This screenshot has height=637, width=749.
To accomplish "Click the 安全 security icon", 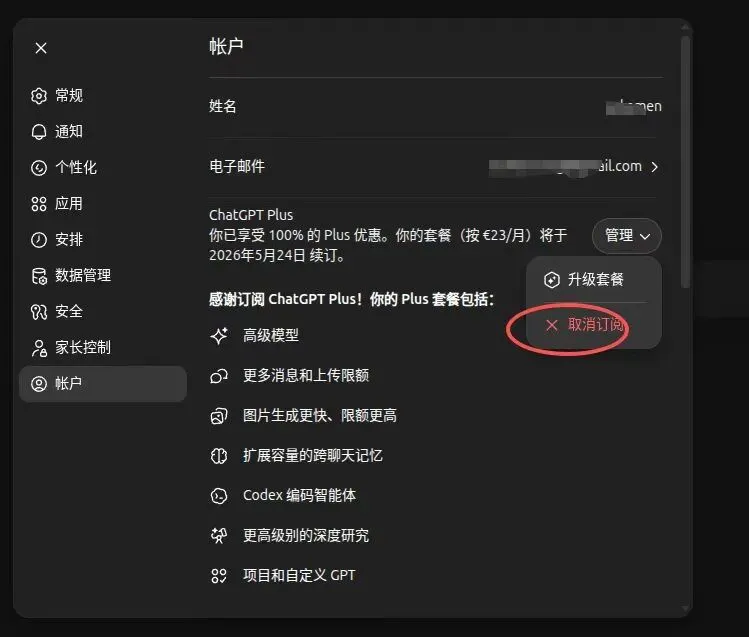I will [39, 312].
